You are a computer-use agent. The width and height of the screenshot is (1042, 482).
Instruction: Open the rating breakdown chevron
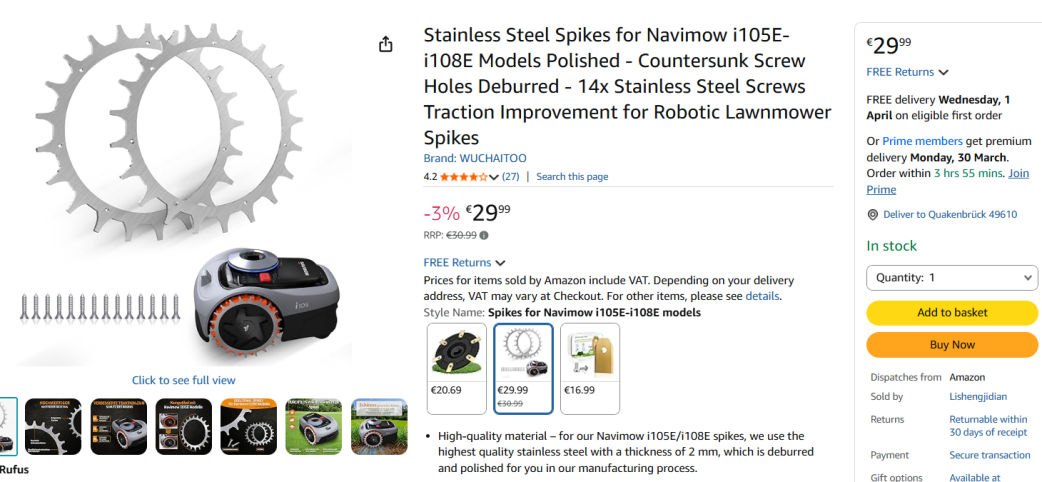coord(494,177)
